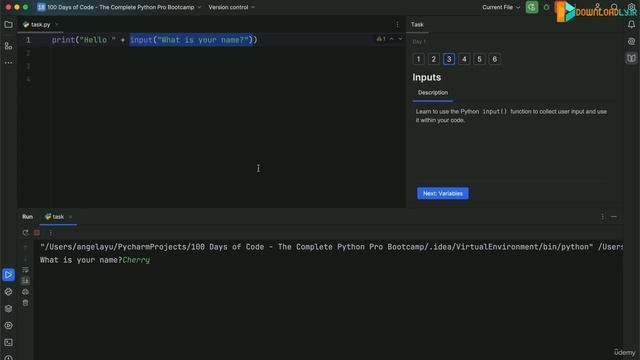The height and width of the screenshot is (360, 640).
Task: Go to lesson step 2
Action: [x=433, y=59]
